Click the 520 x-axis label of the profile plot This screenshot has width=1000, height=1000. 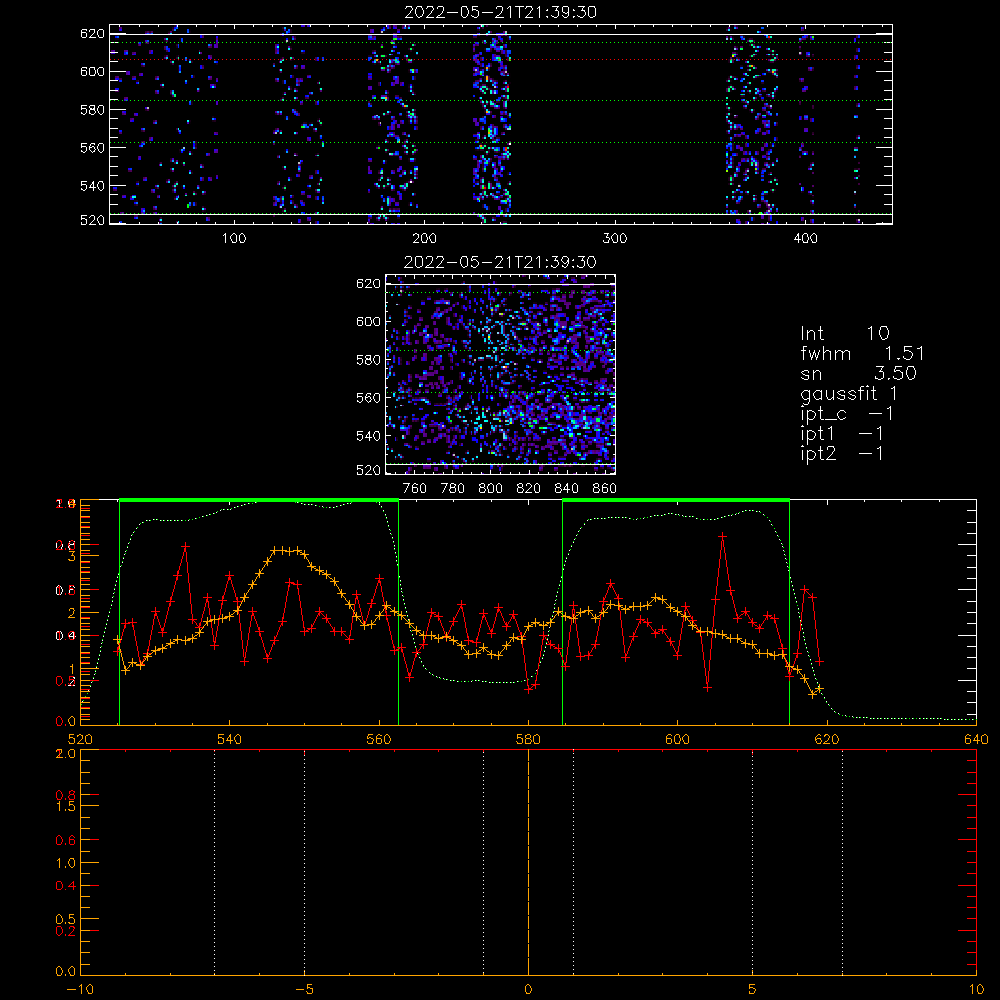click(80, 740)
